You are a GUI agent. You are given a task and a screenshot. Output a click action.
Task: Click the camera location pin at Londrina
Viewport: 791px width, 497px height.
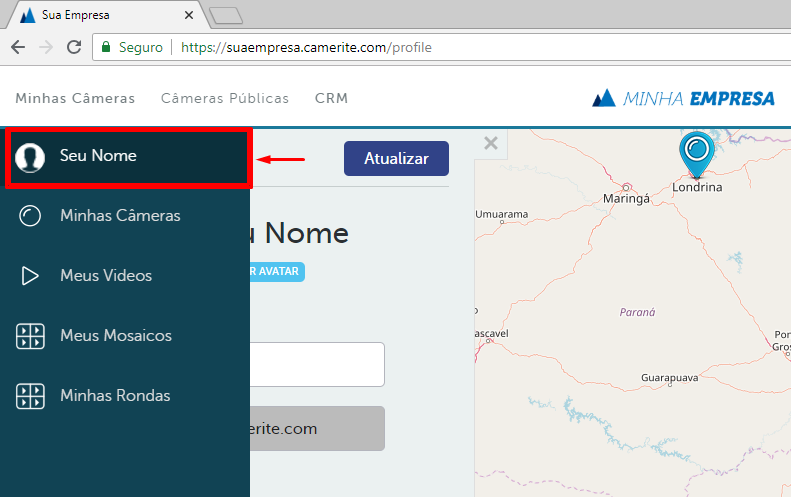(697, 153)
